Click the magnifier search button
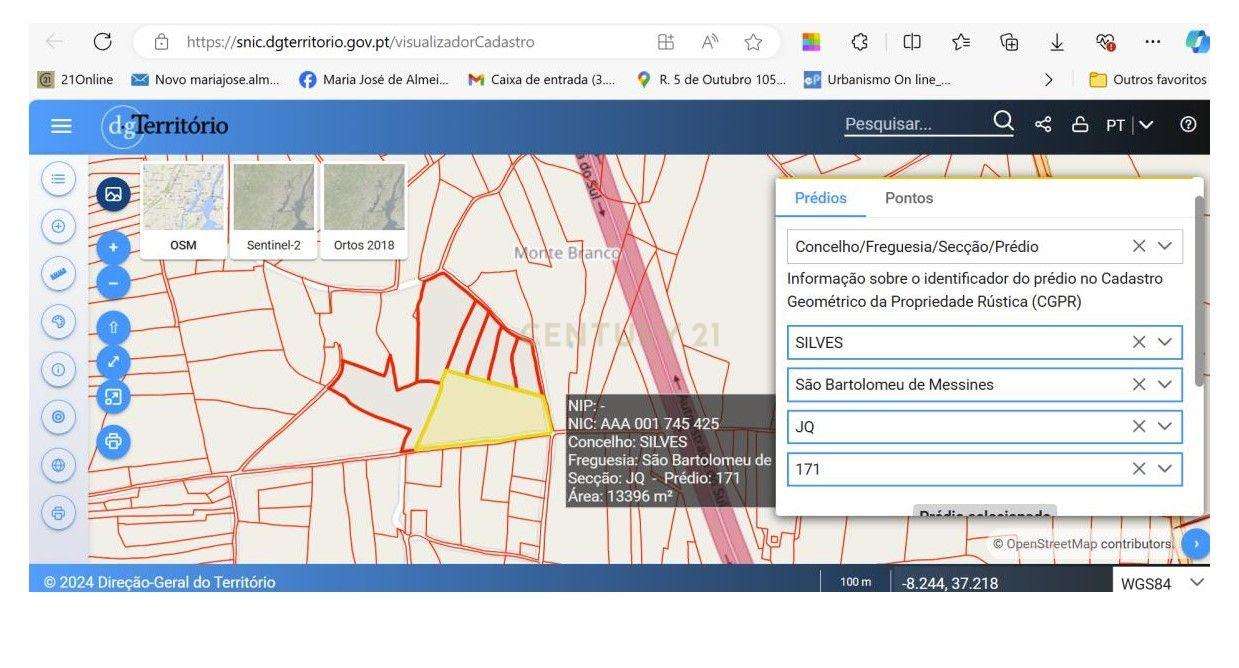 point(1003,123)
